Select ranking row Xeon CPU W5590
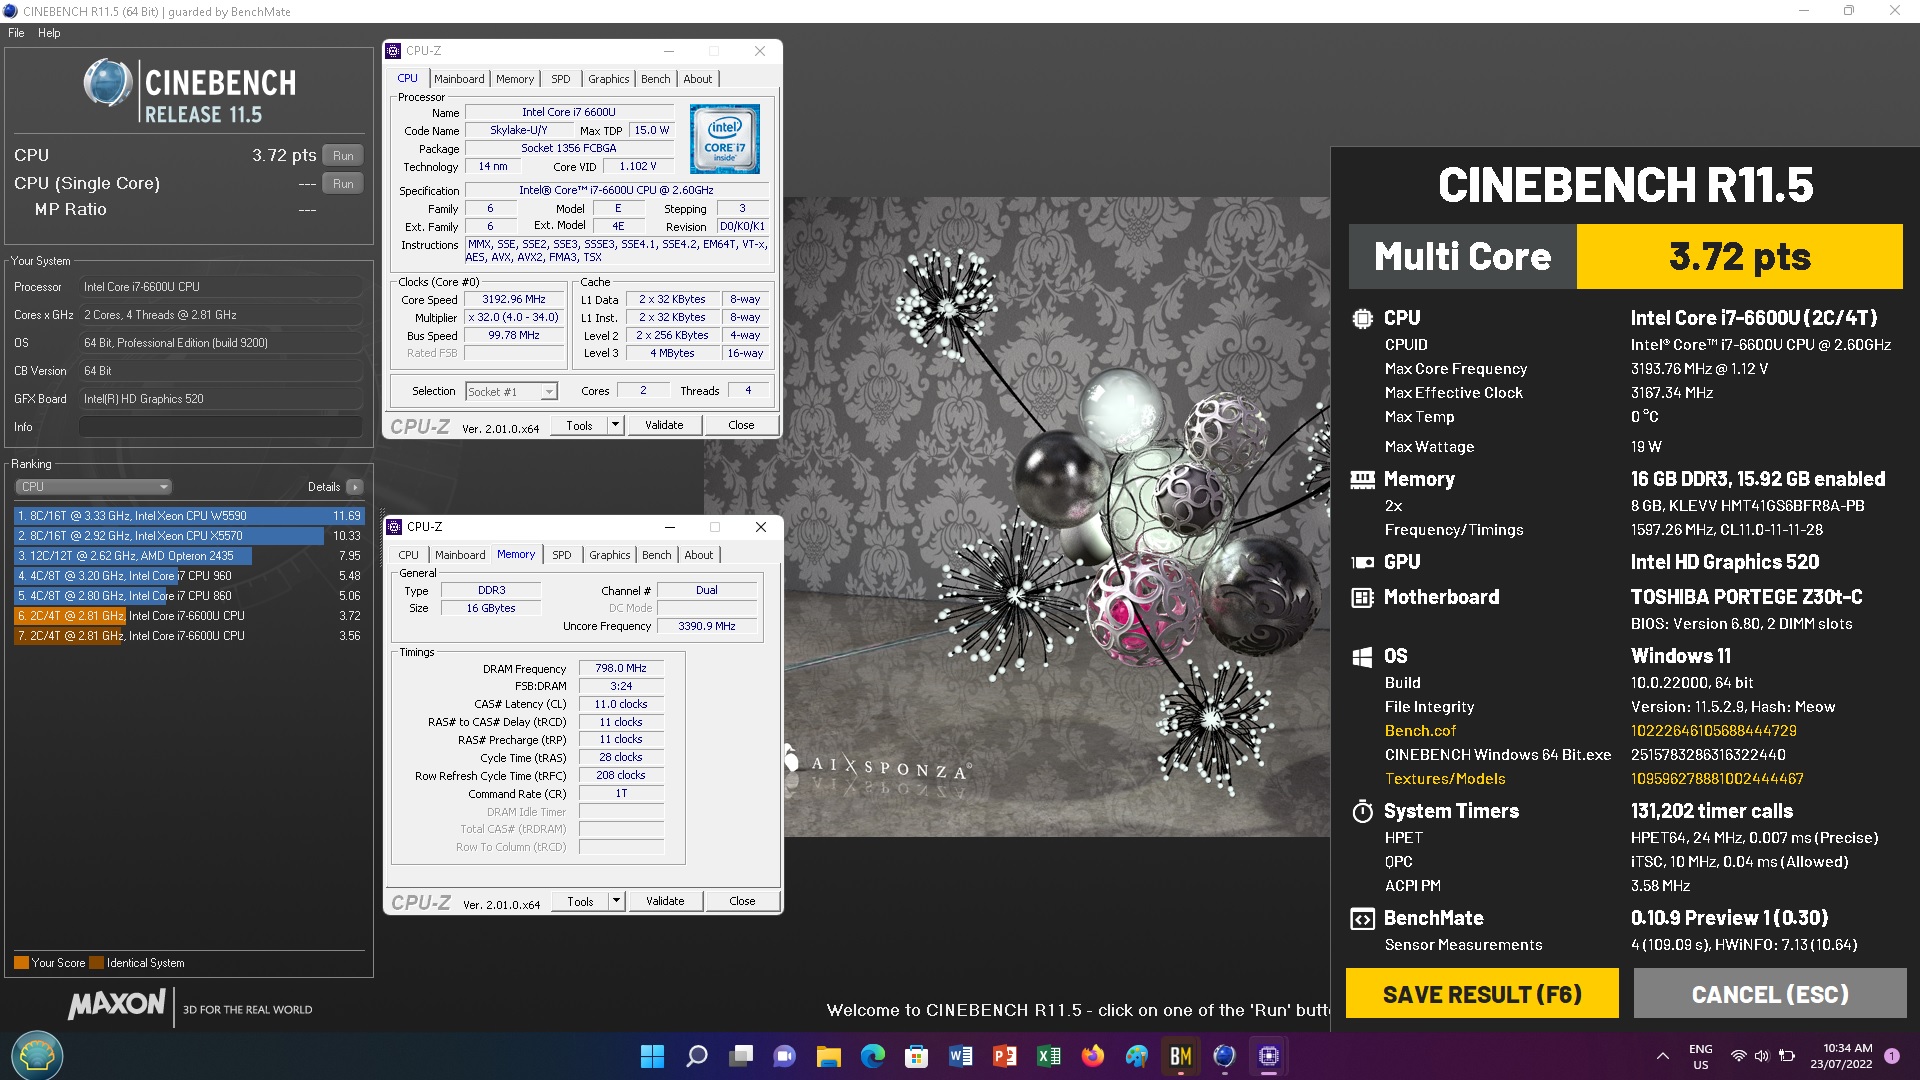 tap(188, 516)
